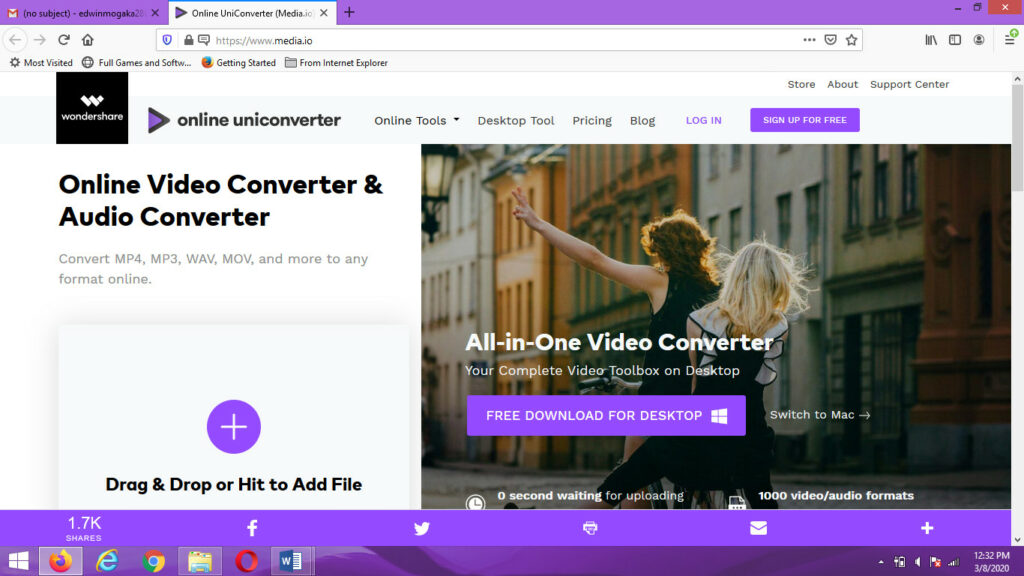
Task: Open File Explorer from taskbar
Action: pyautogui.click(x=200, y=561)
